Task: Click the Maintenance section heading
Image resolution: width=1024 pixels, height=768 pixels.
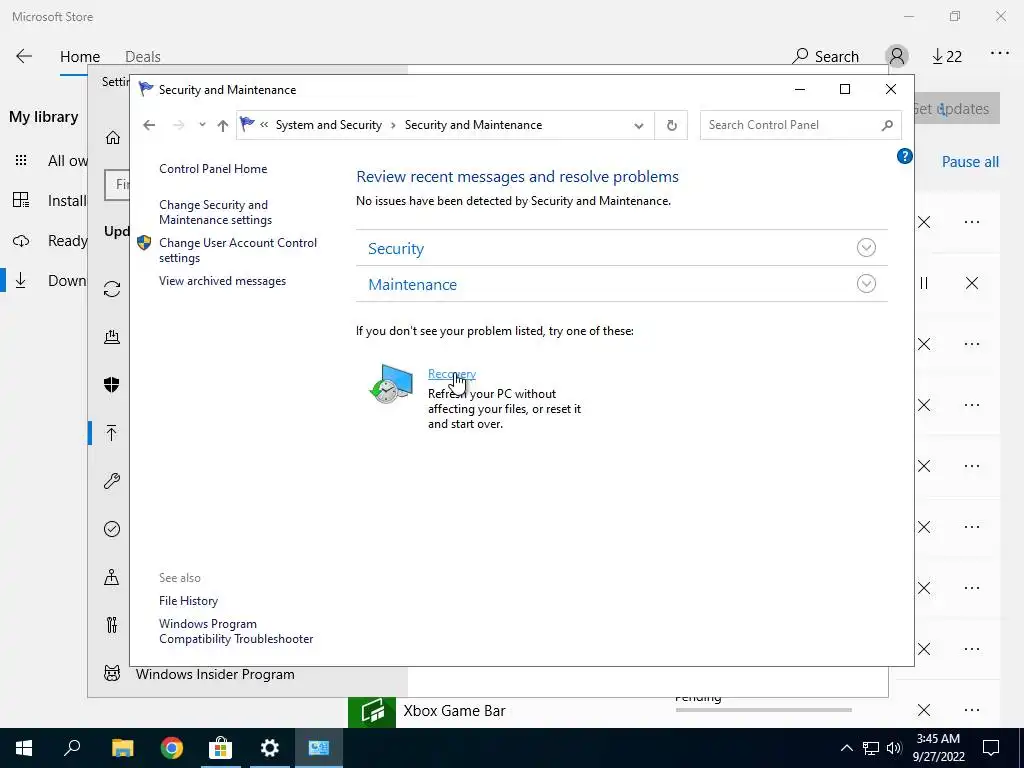Action: [412, 284]
